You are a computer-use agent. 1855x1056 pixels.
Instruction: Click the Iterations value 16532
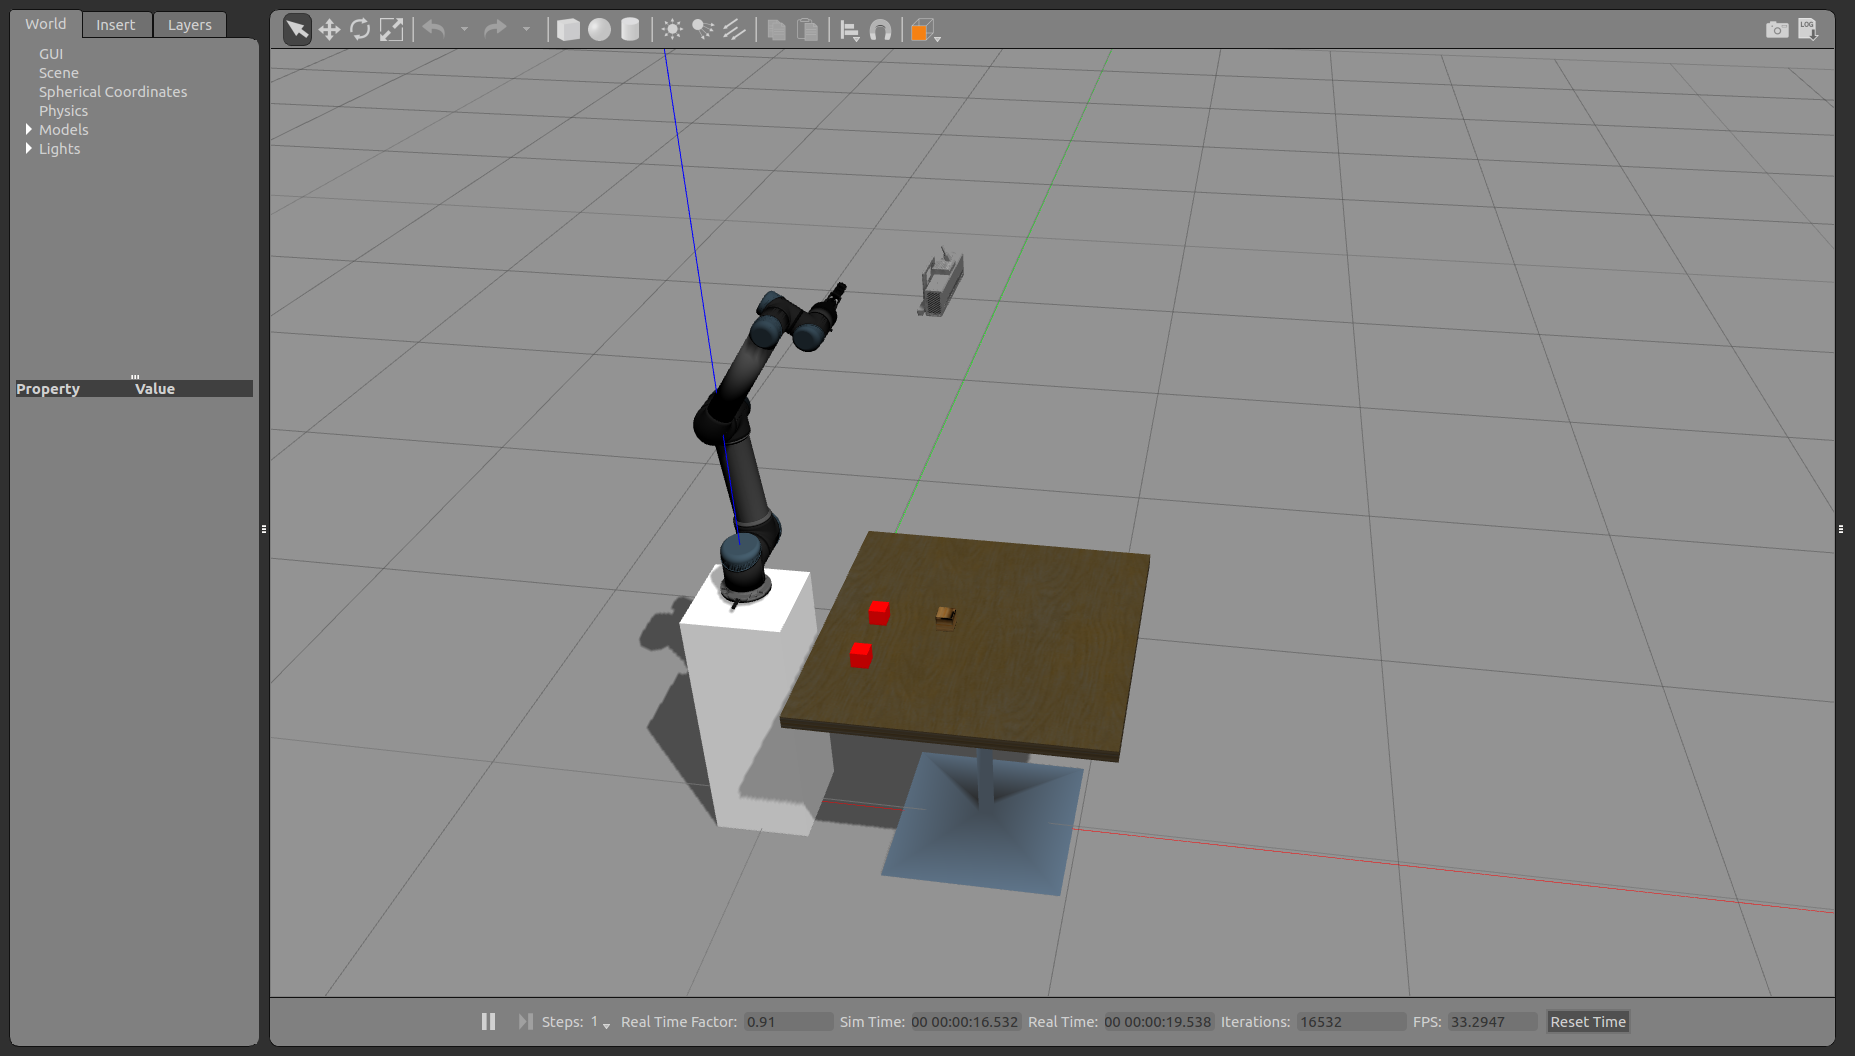click(1351, 1022)
